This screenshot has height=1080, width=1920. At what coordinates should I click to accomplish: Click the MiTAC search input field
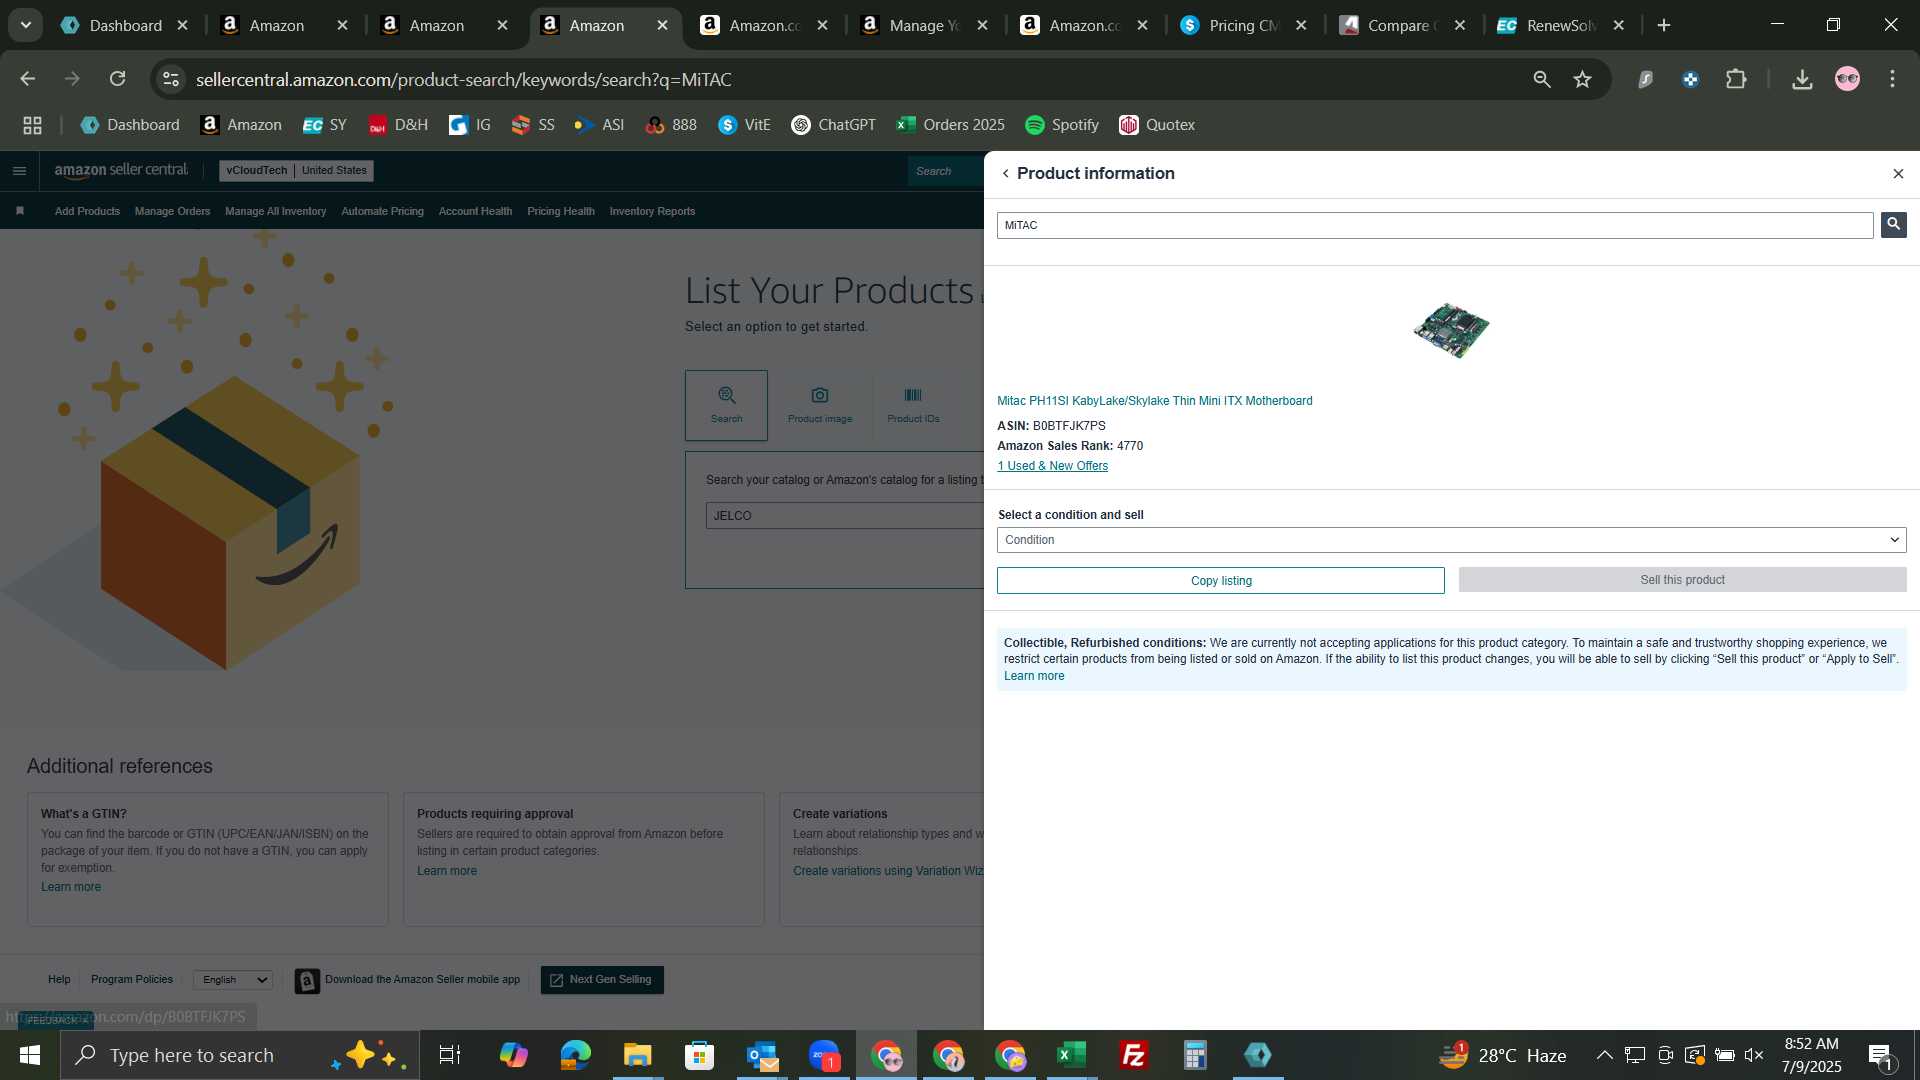[1434, 225]
